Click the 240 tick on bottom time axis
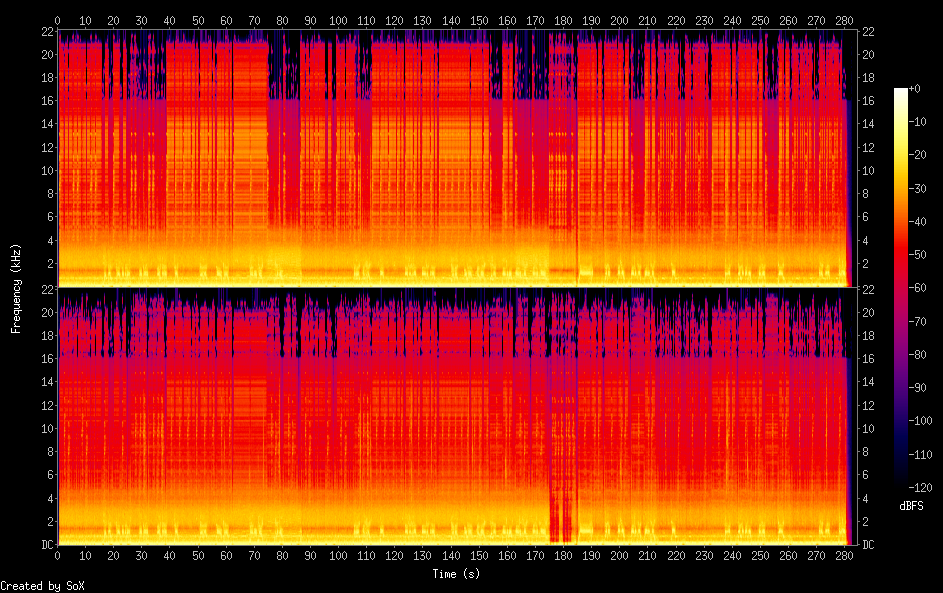 coord(733,557)
